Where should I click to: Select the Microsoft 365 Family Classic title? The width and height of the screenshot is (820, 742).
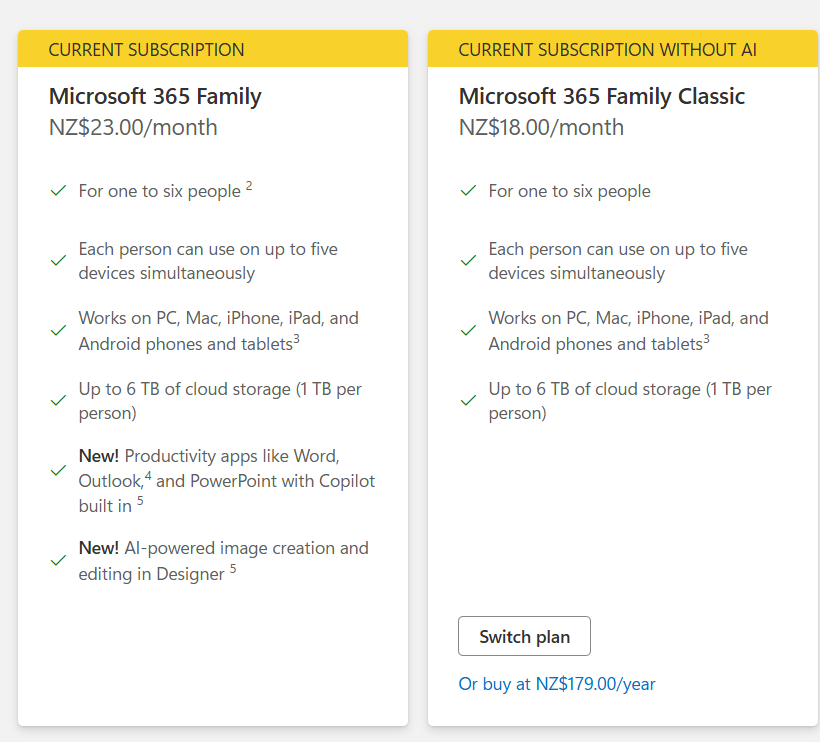(x=601, y=97)
